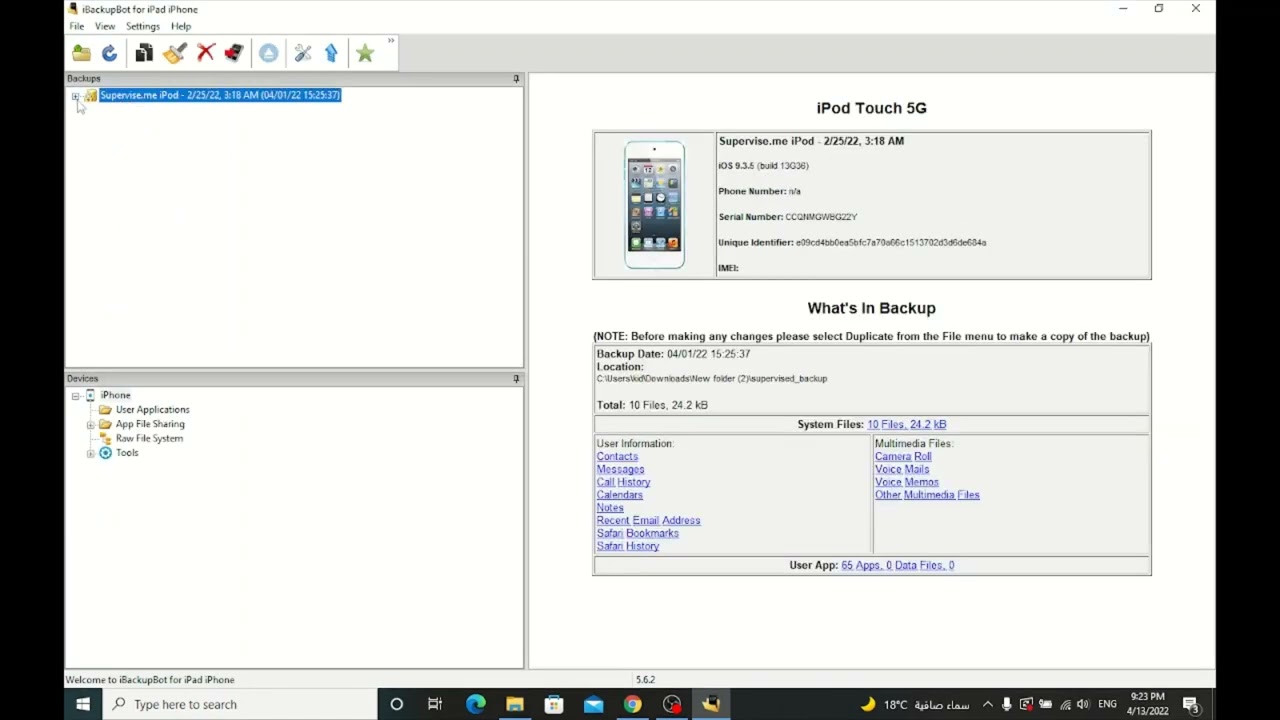The width and height of the screenshot is (1280, 720).
Task: Open the screen recorder taskbar icon
Action: tap(672, 704)
